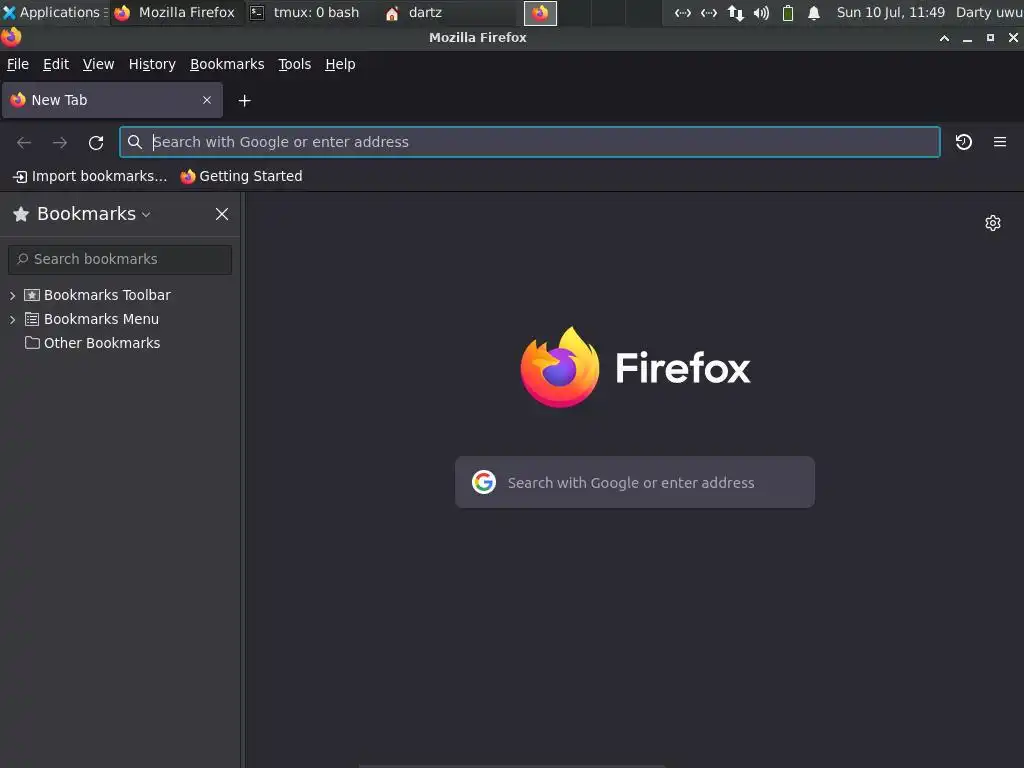Click the Bookmarks star icon in sidebar header
Screen dimensions: 1024x768
[21, 214]
